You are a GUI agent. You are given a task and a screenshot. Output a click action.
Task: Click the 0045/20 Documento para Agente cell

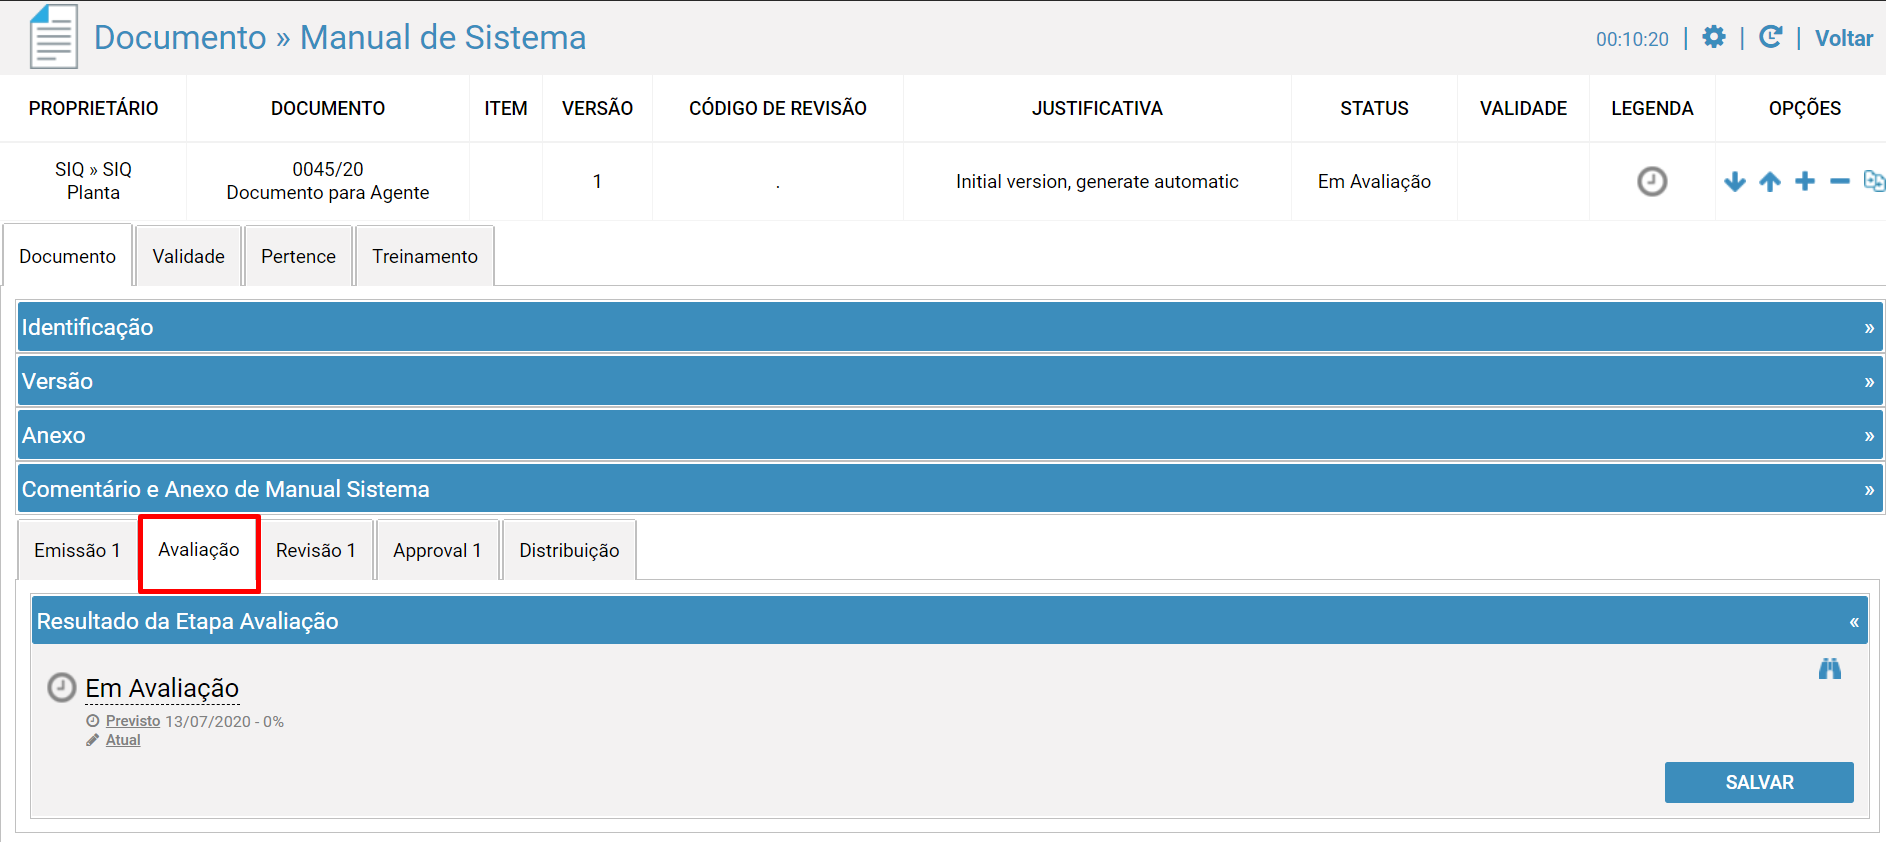click(x=328, y=181)
